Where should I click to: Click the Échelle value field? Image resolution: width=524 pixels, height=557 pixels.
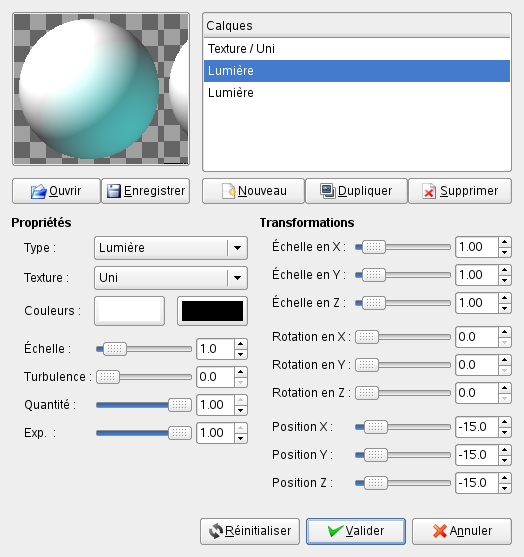tap(215, 349)
